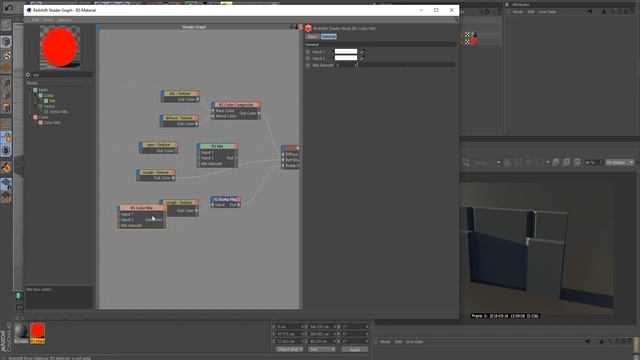
Task: Select Color Mix node in tree
Action: pos(52,122)
